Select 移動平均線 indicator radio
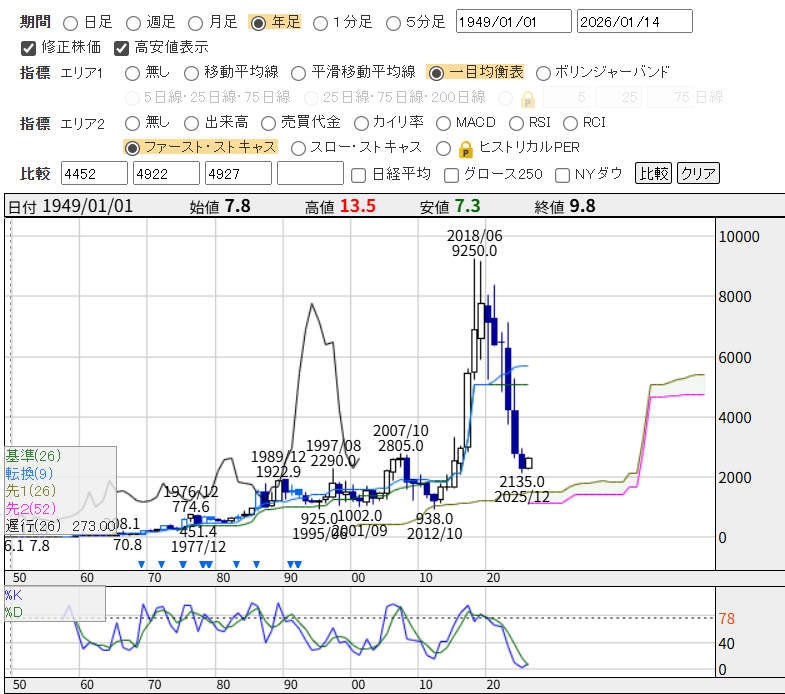This screenshot has width=785, height=694. tap(191, 74)
